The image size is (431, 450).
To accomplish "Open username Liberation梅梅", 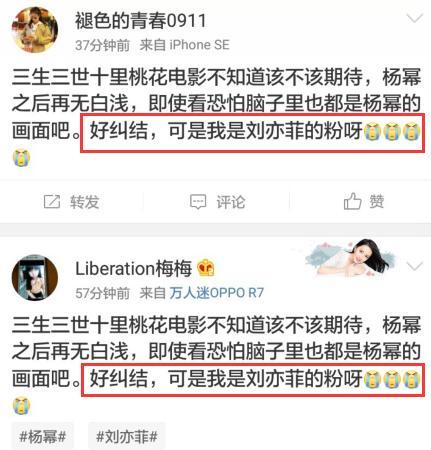I will pyautogui.click(x=134, y=268).
